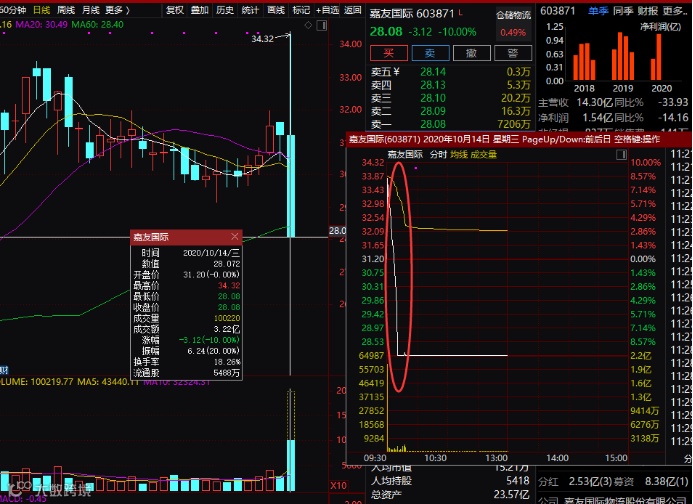The width and height of the screenshot is (693, 504).
Task: Open 历史 history view
Action: pos(225,10)
